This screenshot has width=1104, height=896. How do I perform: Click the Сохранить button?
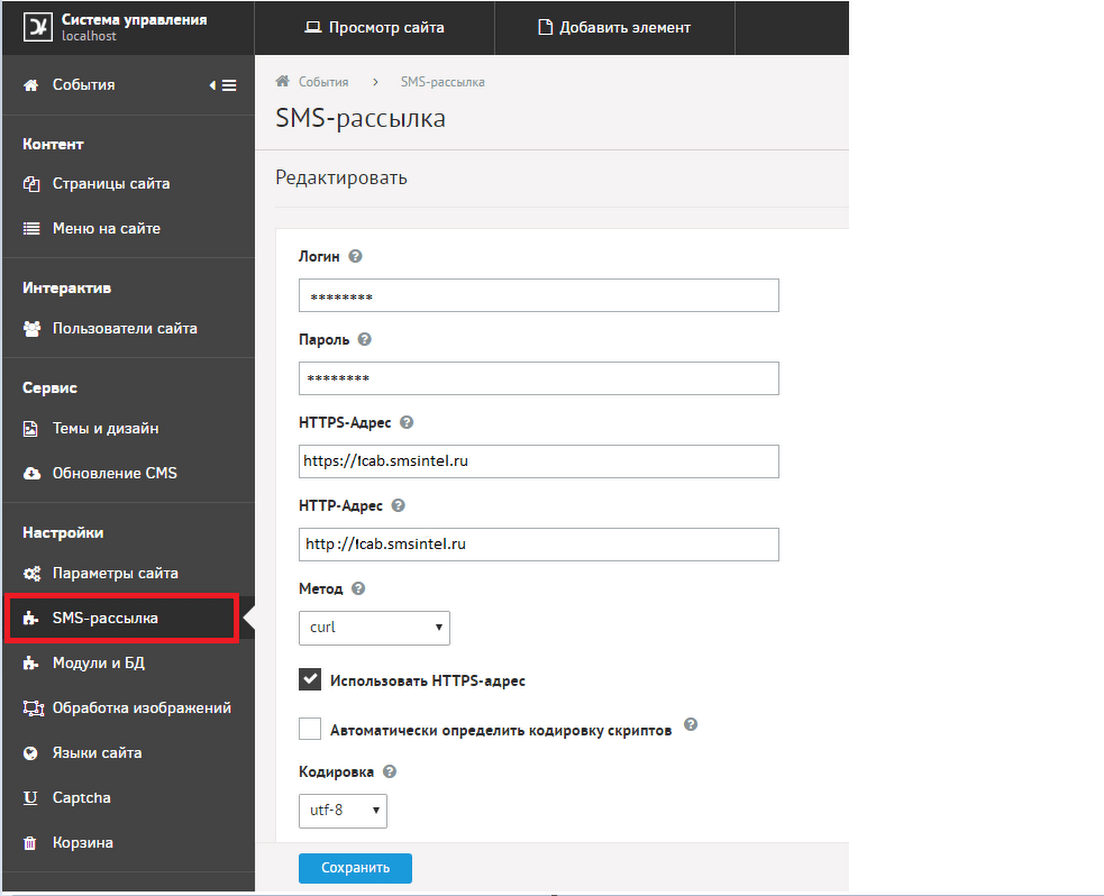[355, 868]
